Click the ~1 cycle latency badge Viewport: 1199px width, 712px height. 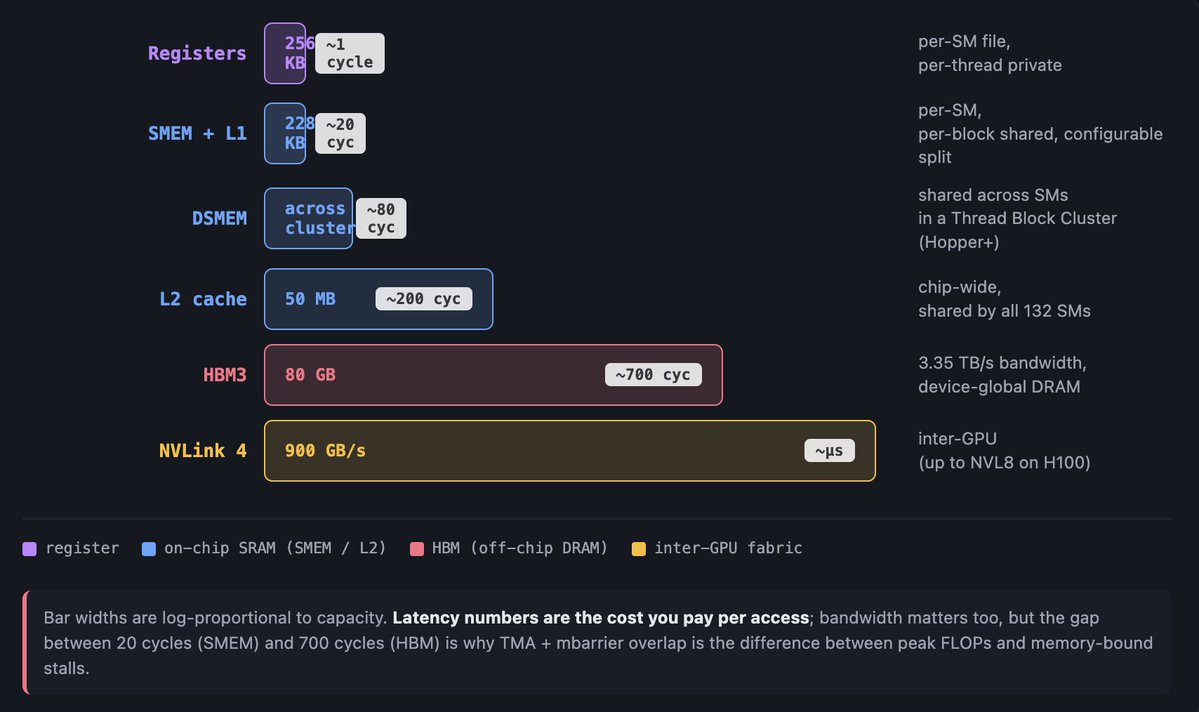350,53
